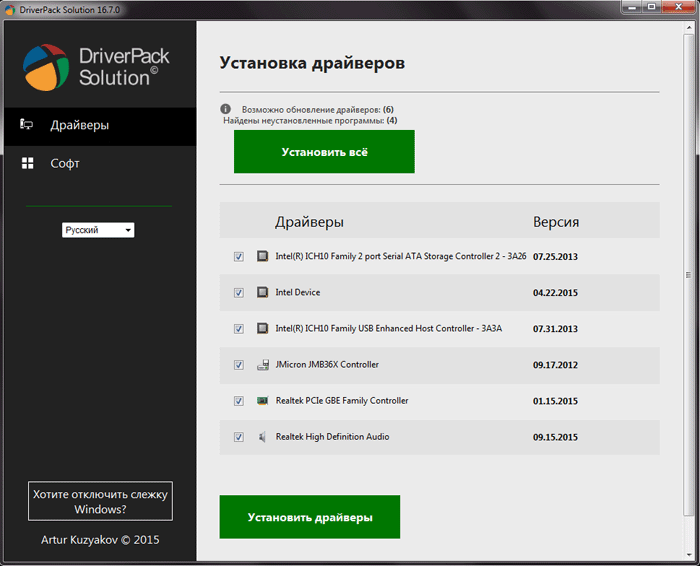The height and width of the screenshot is (566, 700).
Task: Click Realtek PCIe GBE network card icon
Action: (x=262, y=401)
